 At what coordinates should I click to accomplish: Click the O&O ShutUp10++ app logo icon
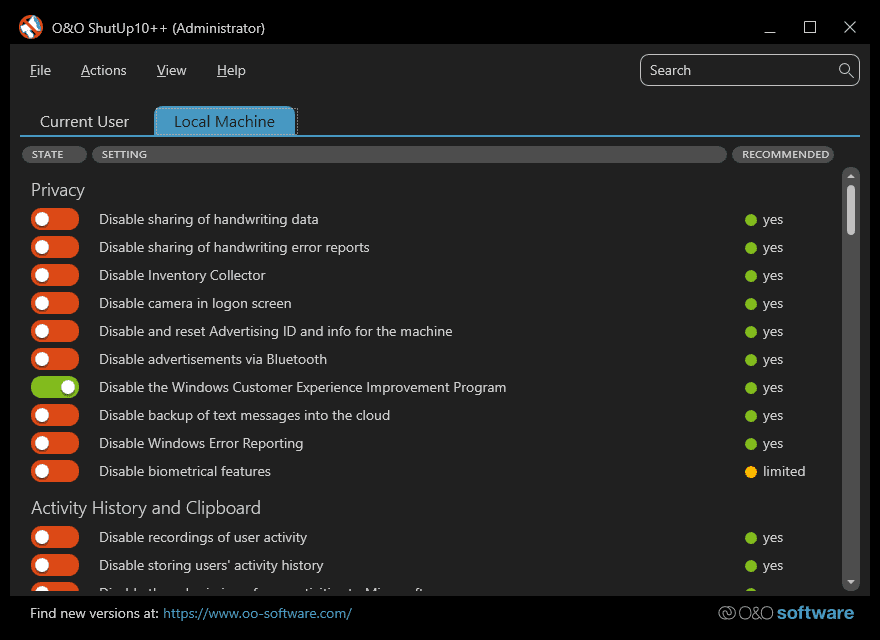point(31,28)
